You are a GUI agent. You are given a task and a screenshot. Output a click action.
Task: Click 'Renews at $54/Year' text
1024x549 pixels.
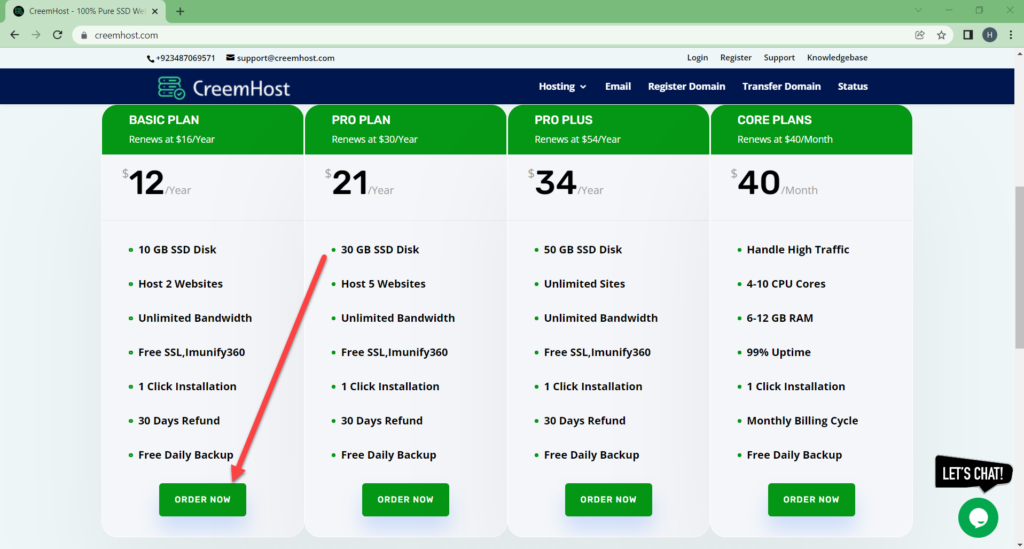pos(577,139)
